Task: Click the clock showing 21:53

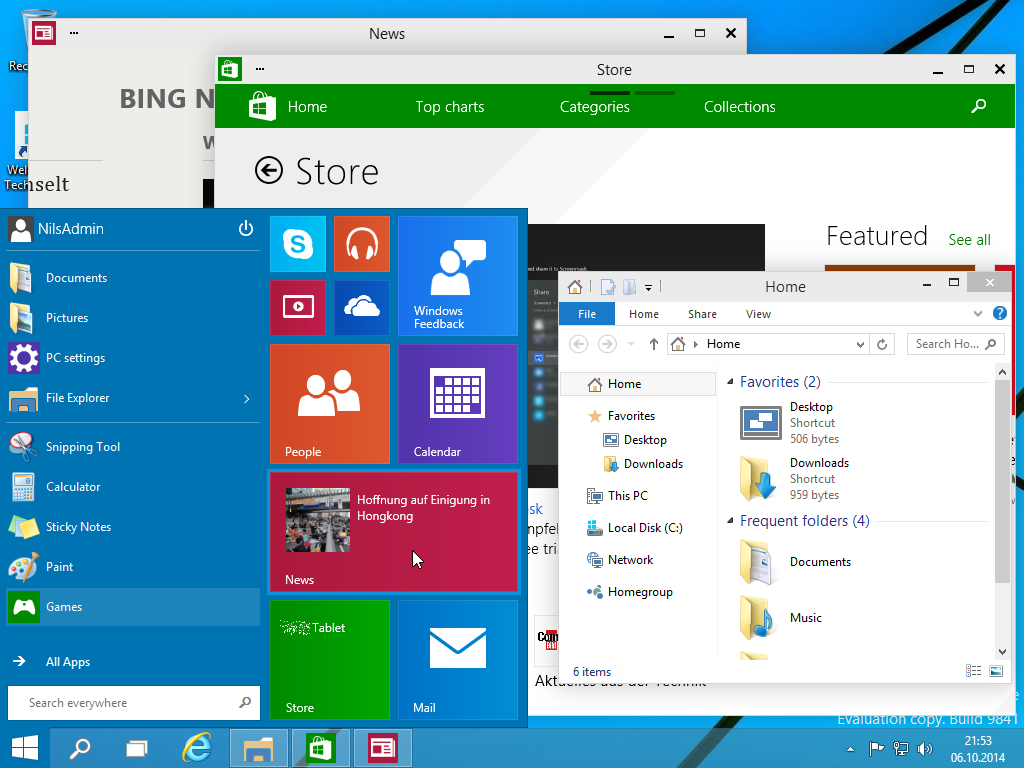Action: point(978,741)
